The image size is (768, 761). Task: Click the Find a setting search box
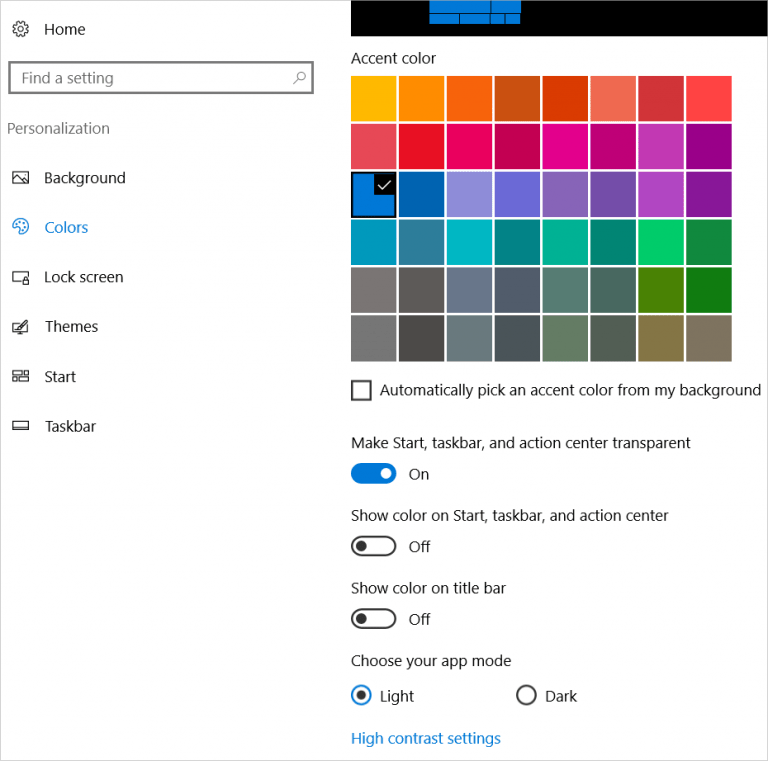pyautogui.click(x=161, y=77)
